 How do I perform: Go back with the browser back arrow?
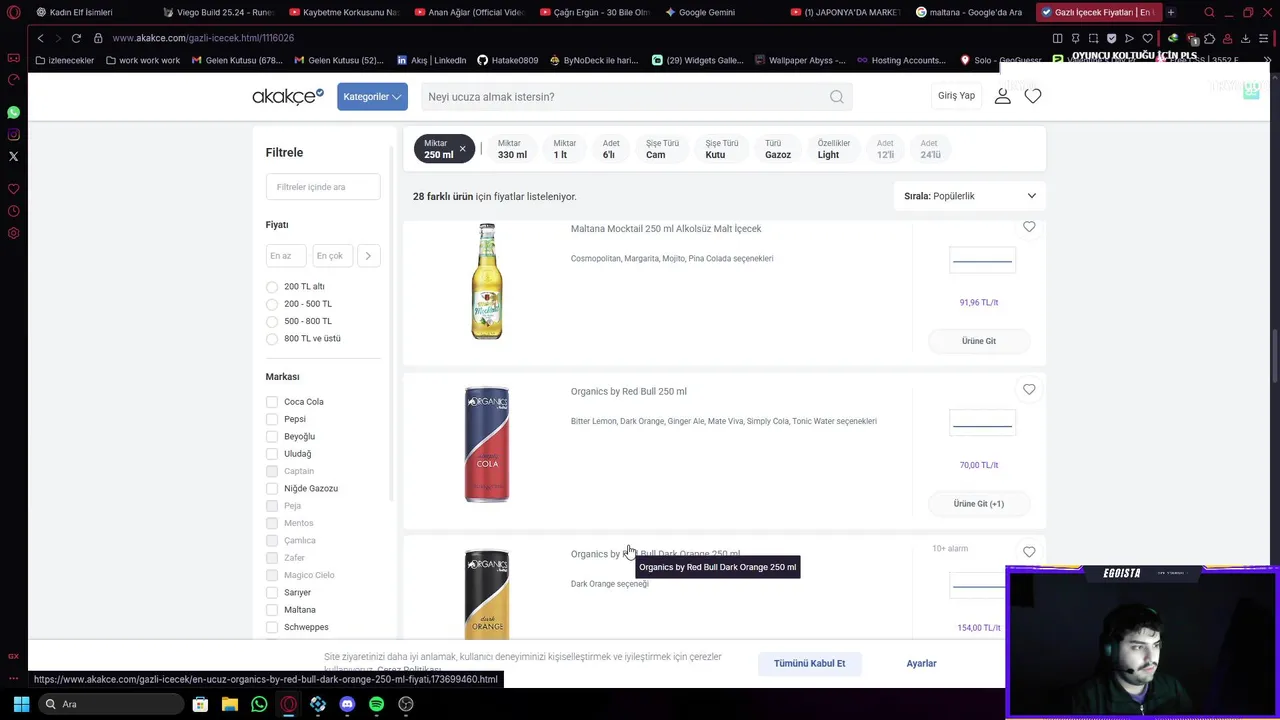40,38
